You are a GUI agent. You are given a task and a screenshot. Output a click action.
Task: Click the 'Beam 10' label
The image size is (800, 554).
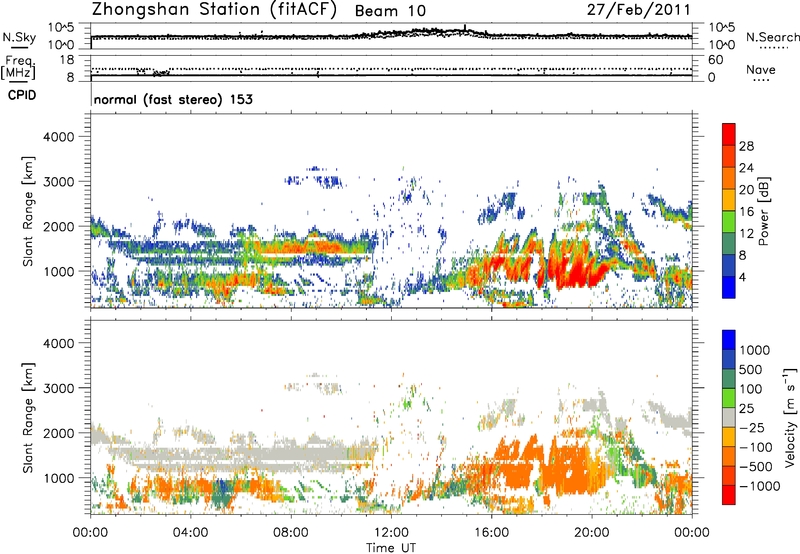(x=390, y=11)
